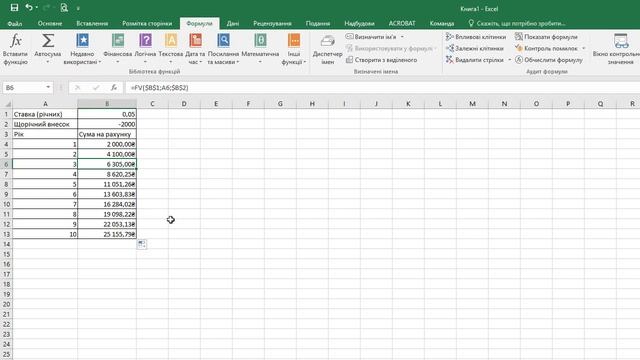Click the Автосума sigma icon

[48, 49]
